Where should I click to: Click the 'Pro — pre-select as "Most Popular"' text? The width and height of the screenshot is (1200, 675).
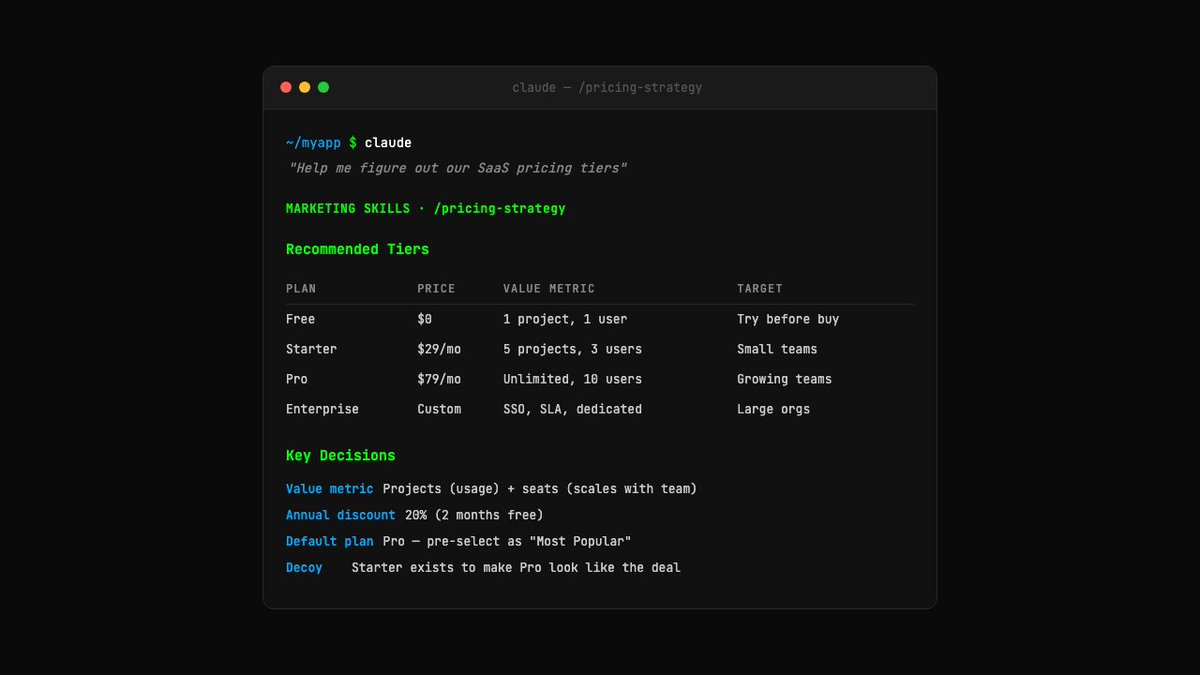[x=507, y=541]
